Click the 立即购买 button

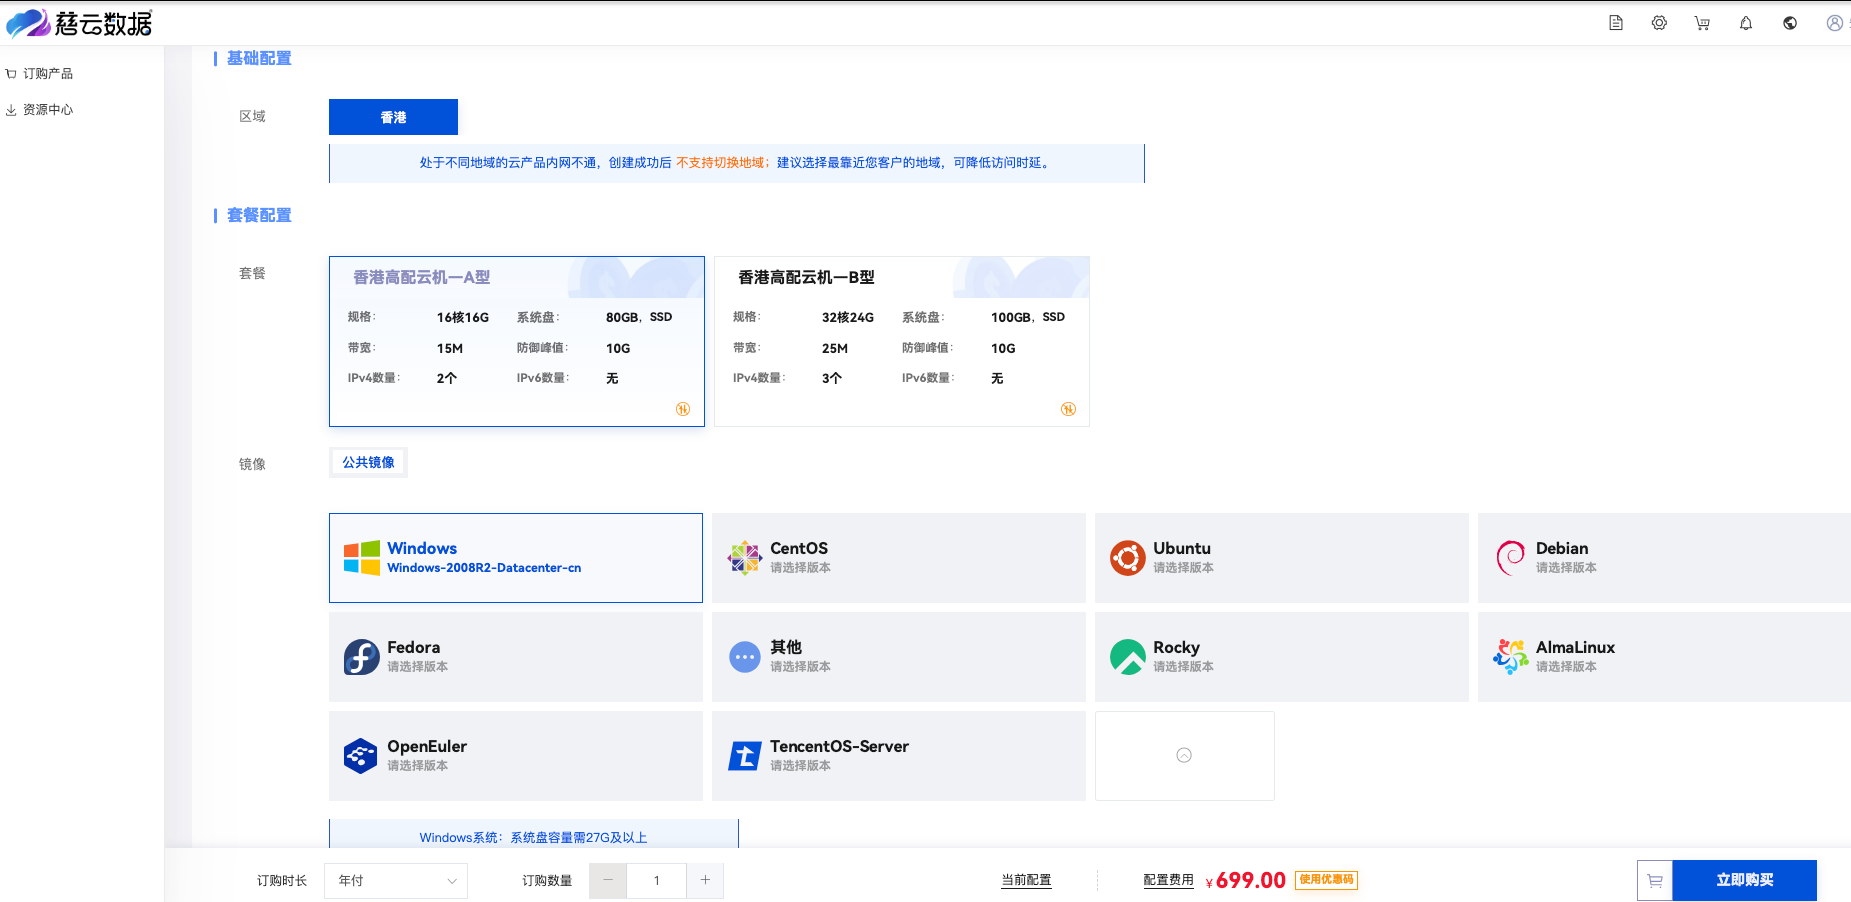pyautogui.click(x=1745, y=881)
